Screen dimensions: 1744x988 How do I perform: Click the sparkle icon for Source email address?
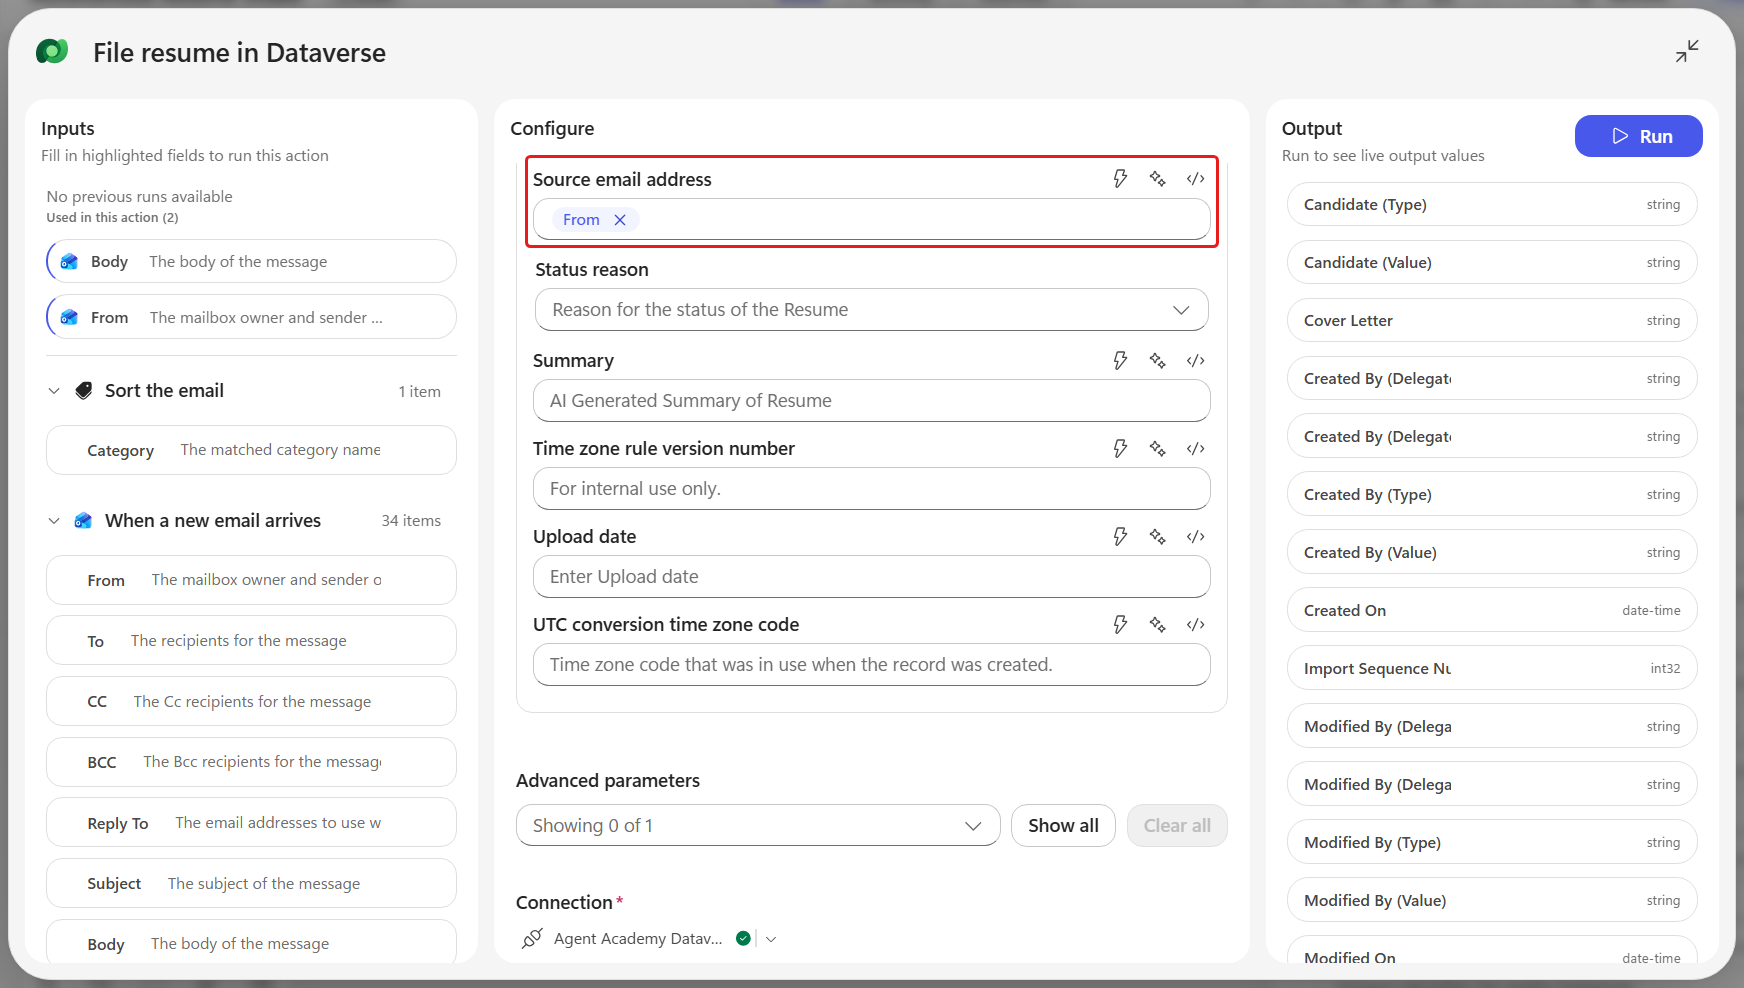click(x=1157, y=179)
